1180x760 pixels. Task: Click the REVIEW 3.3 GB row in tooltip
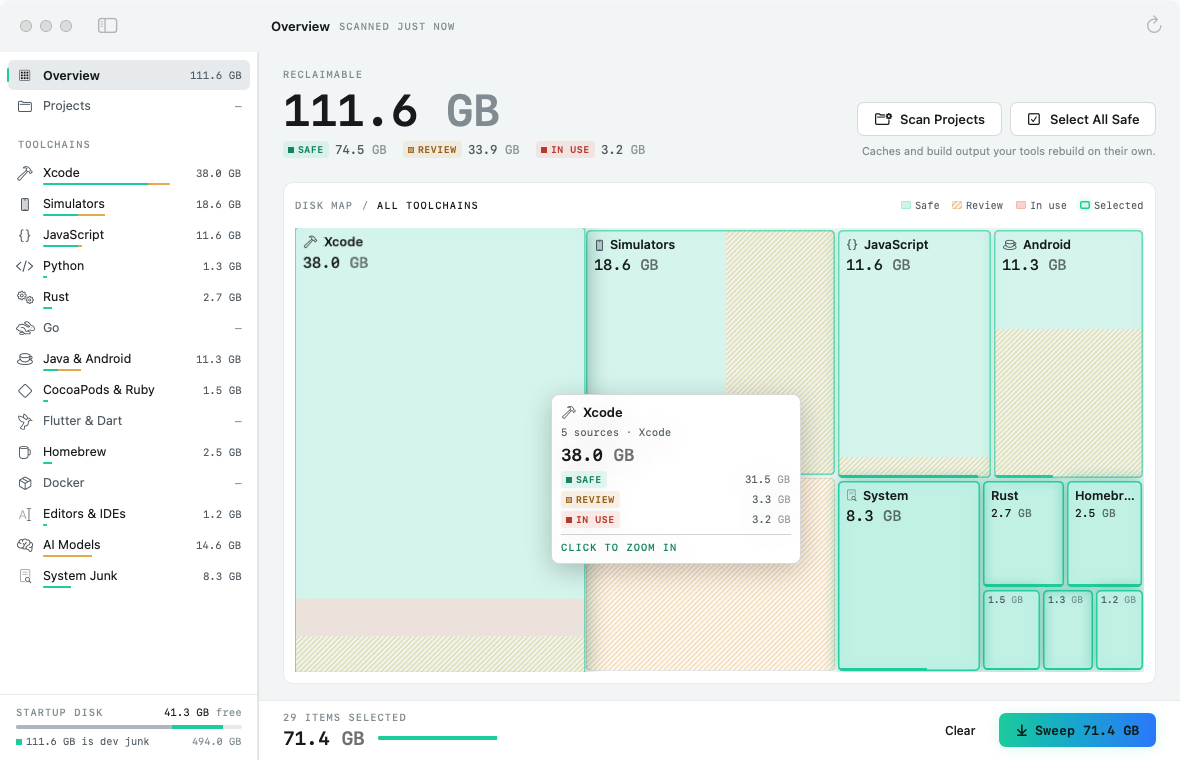tap(676, 500)
